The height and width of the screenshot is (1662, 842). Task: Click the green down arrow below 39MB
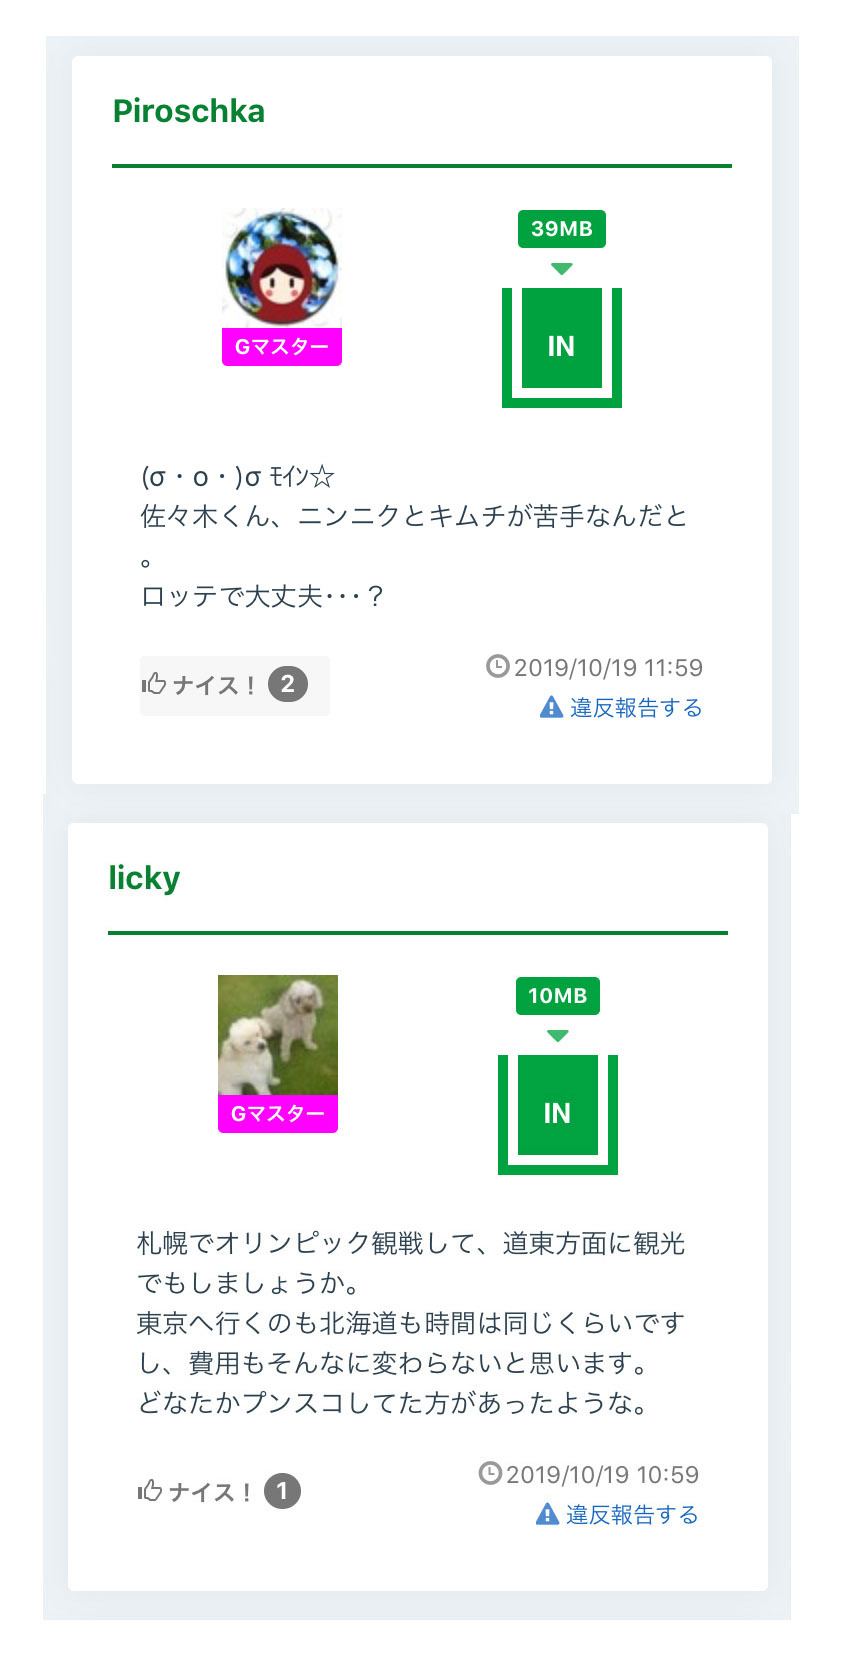tap(561, 269)
